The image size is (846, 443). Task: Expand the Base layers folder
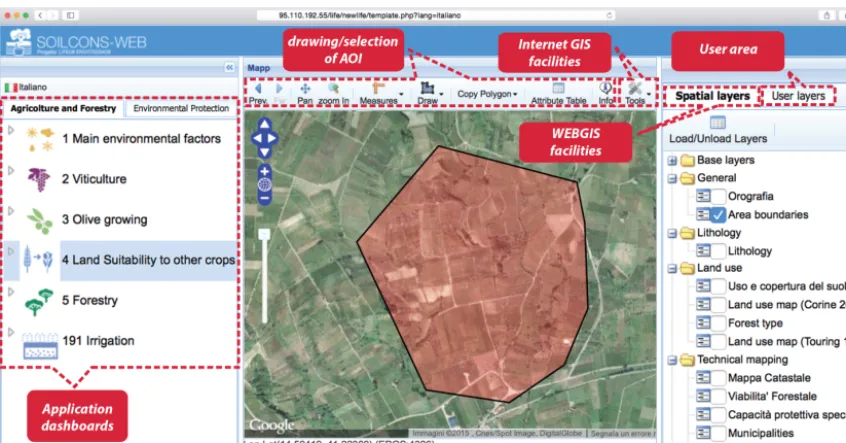click(x=672, y=160)
